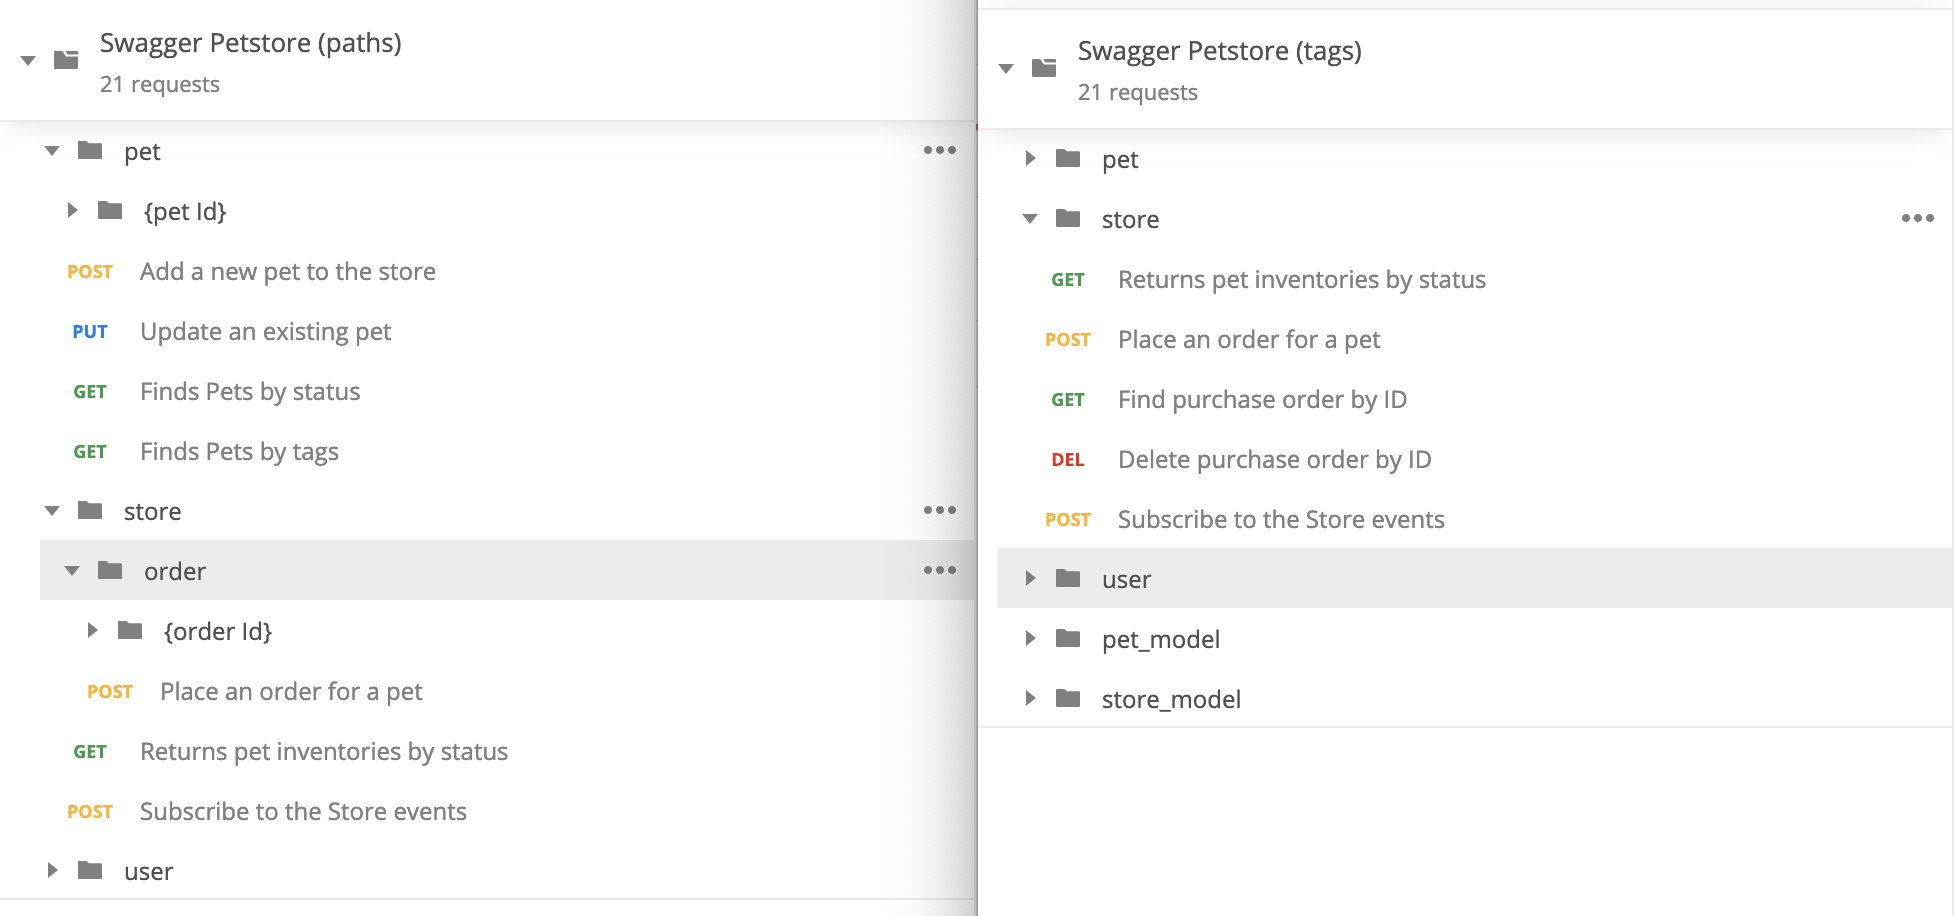Open Returns pet inventories by status in tags
Viewport: 1954px width, 916px height.
pyautogui.click(x=1302, y=280)
